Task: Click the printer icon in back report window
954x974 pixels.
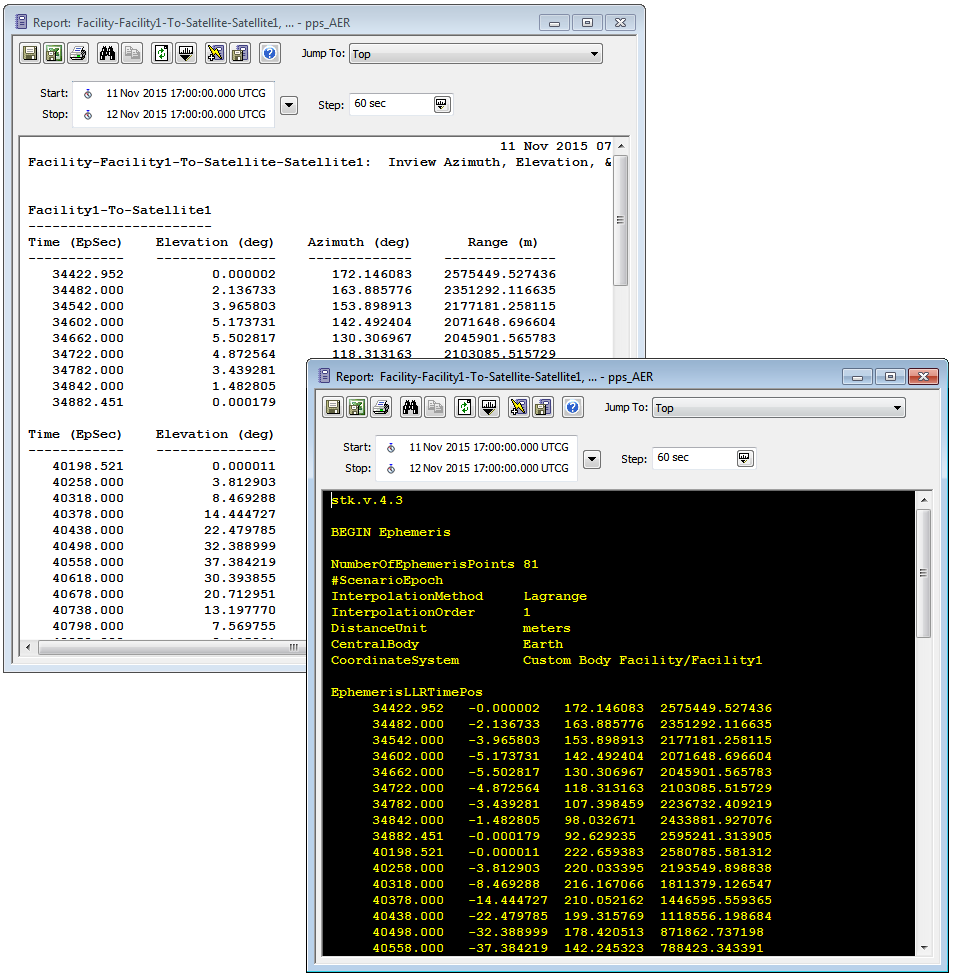Action: 78,53
